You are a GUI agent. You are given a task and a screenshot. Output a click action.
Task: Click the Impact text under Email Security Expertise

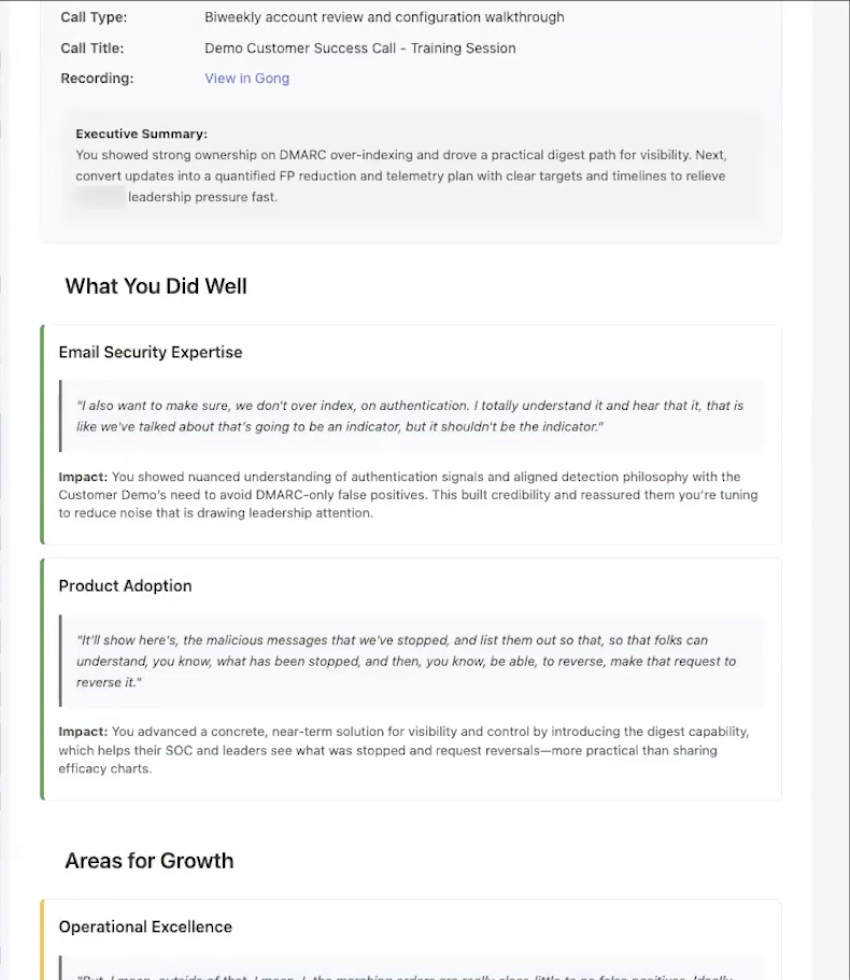click(408, 495)
